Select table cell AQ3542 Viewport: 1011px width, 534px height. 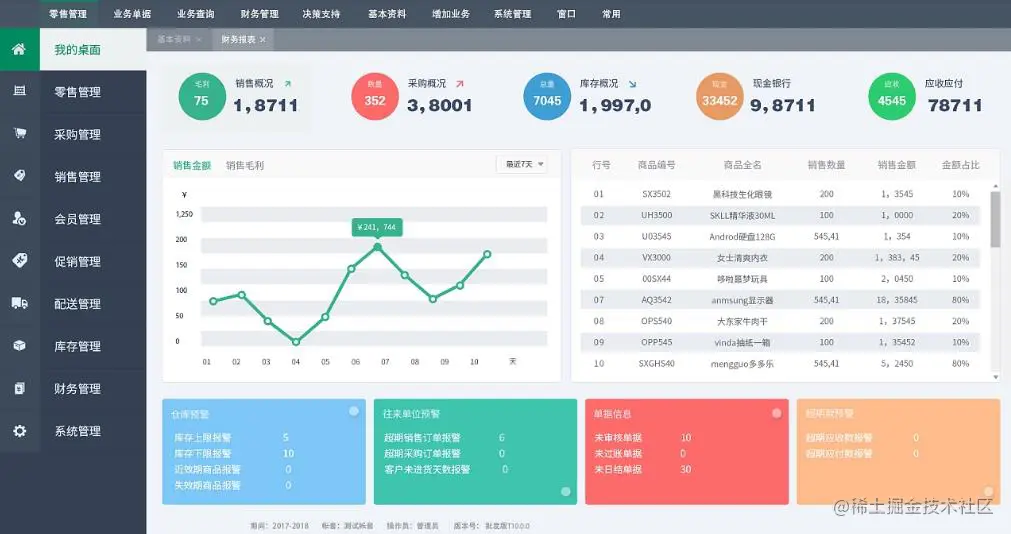656,300
